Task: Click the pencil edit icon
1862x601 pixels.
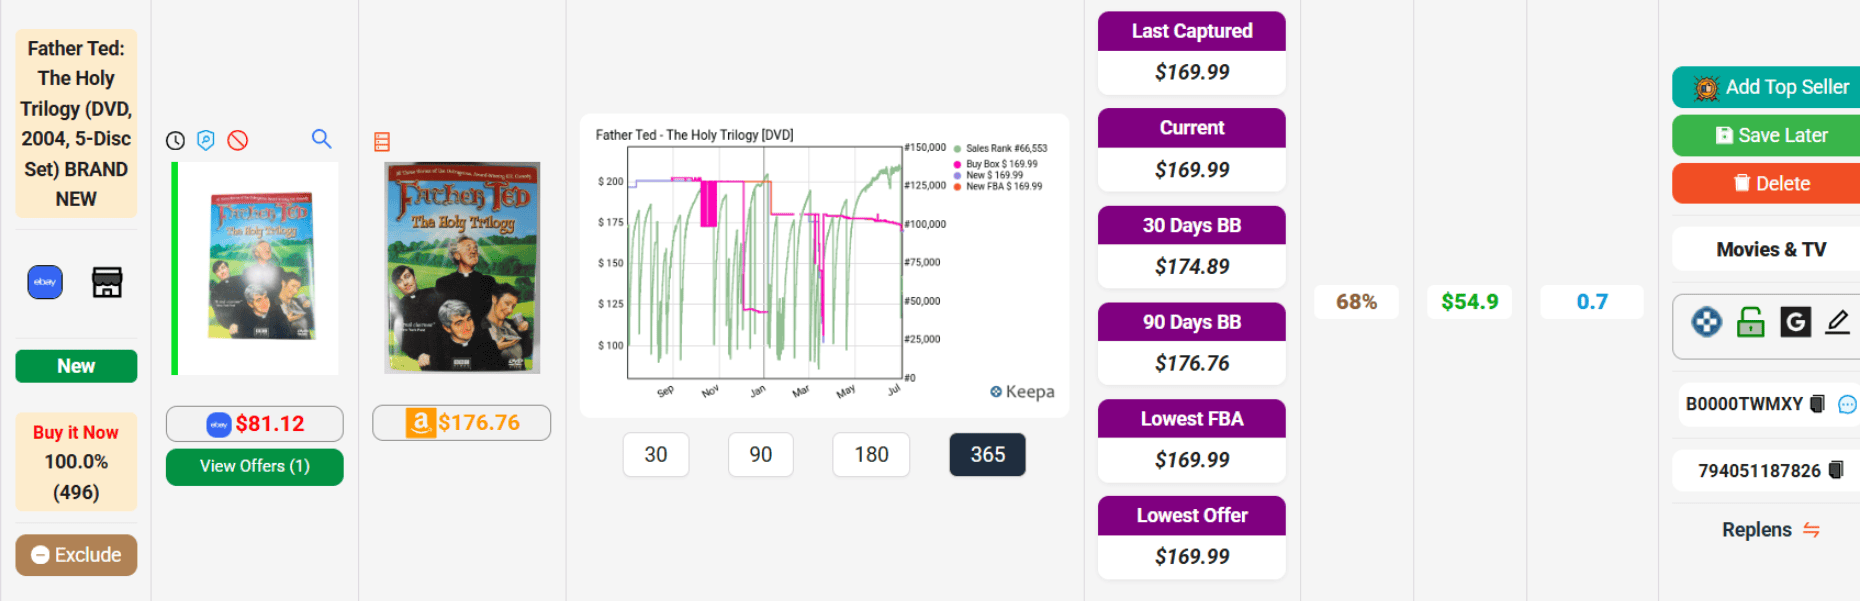Action: 1838,322
